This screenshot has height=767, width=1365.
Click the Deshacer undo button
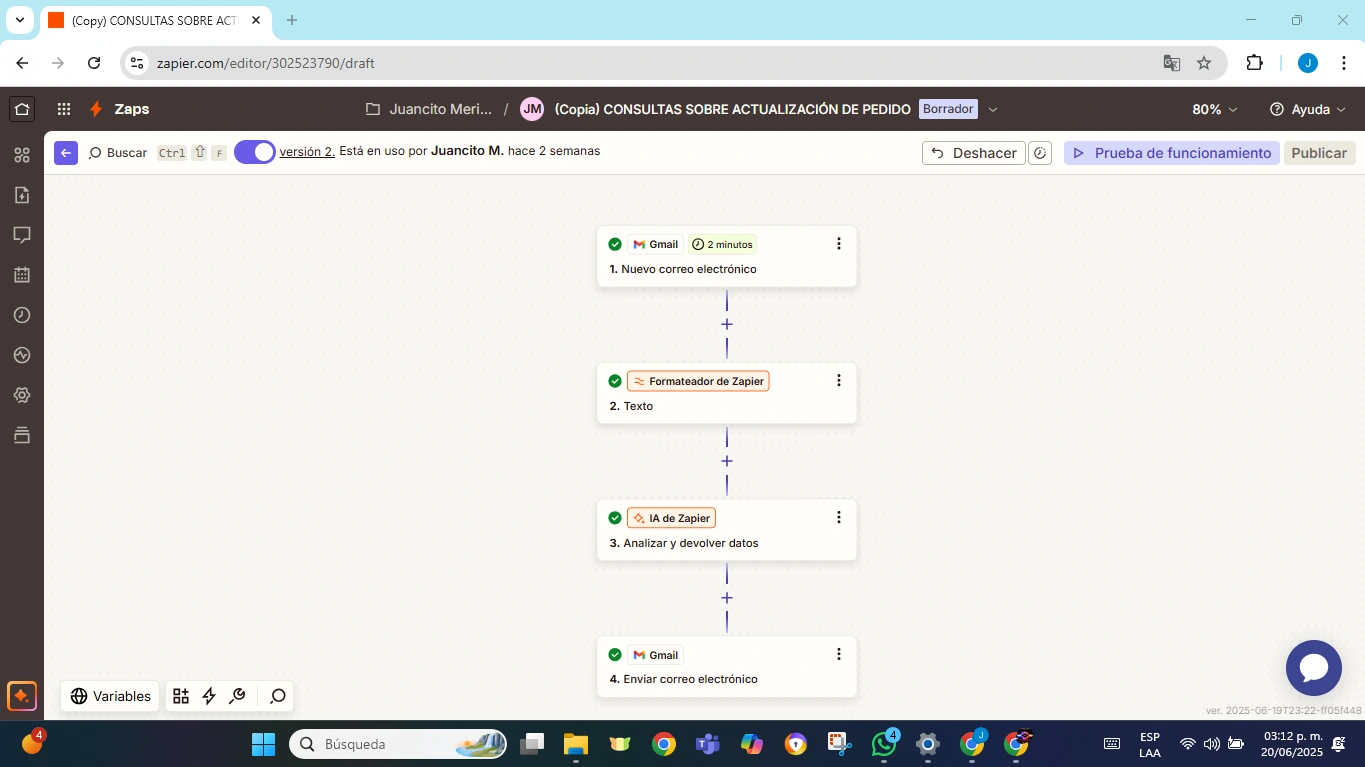974,153
